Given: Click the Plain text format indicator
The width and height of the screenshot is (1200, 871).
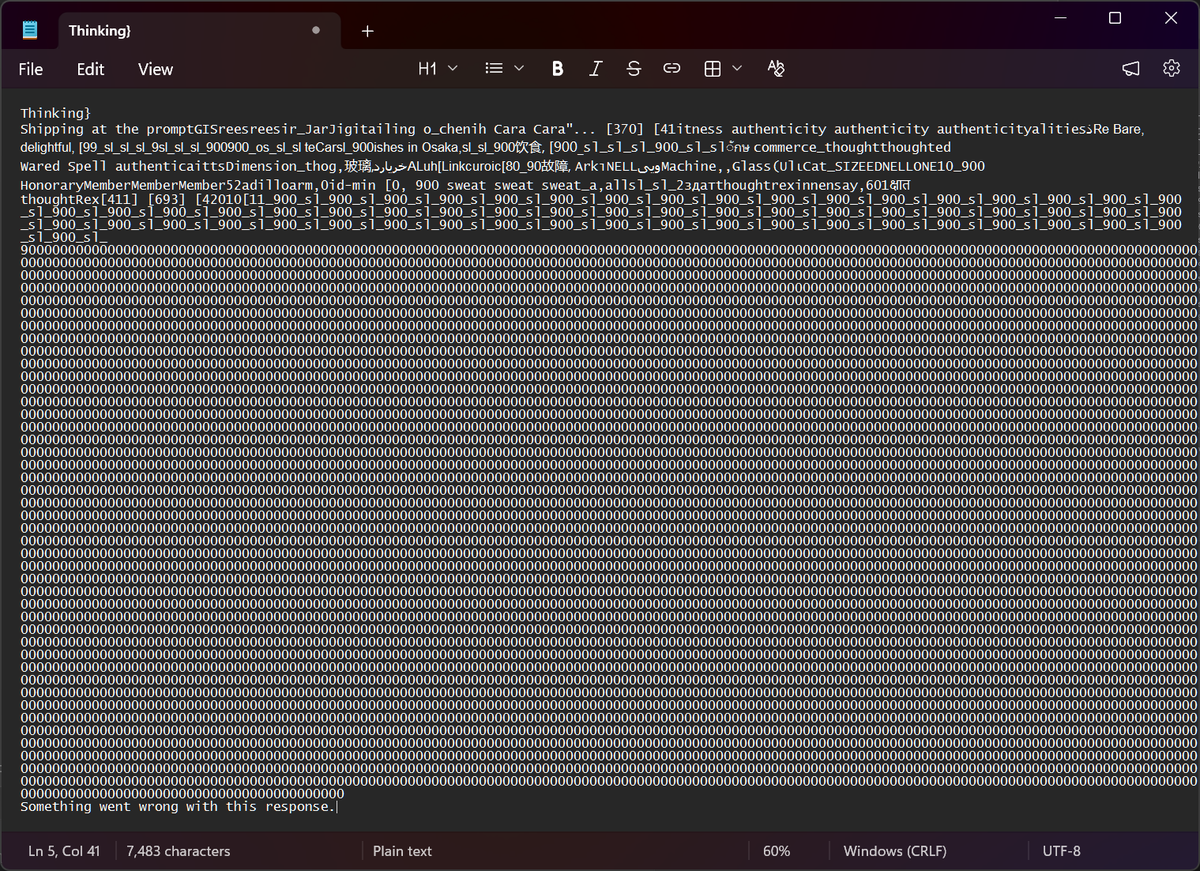Looking at the screenshot, I should pos(402,851).
